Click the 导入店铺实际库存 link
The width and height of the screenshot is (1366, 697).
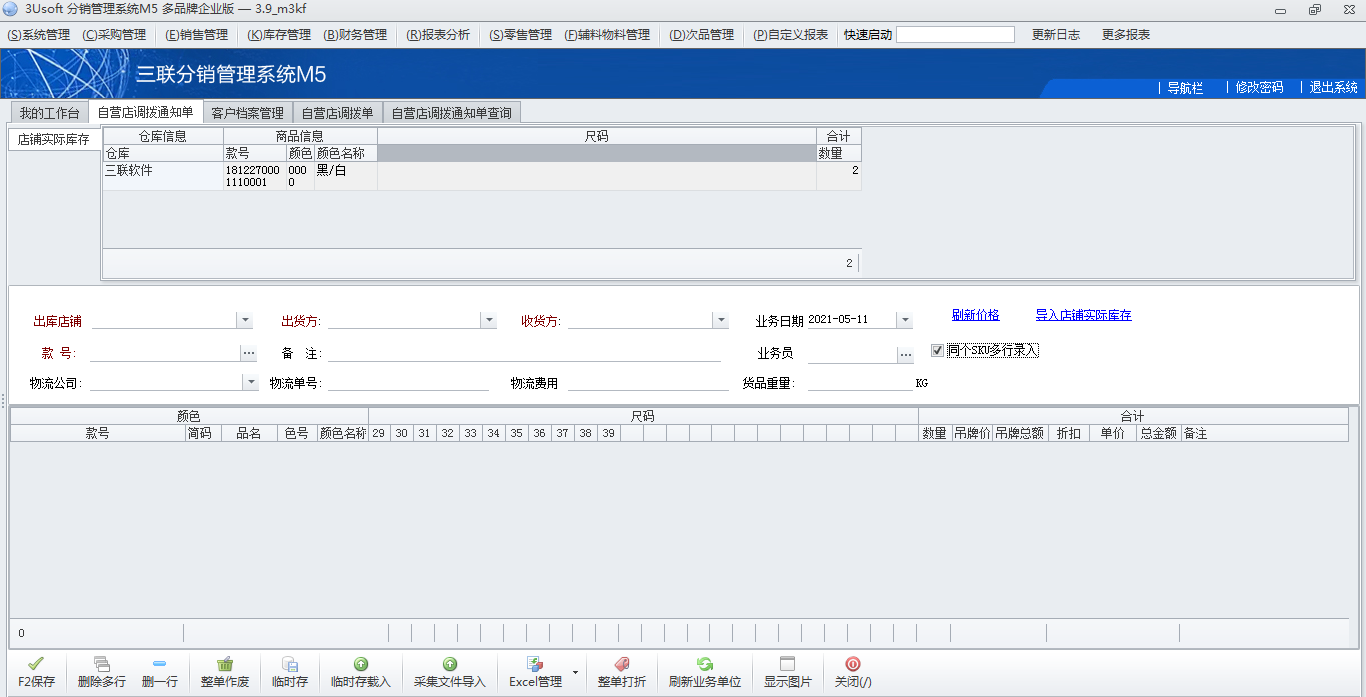pyautogui.click(x=1083, y=315)
